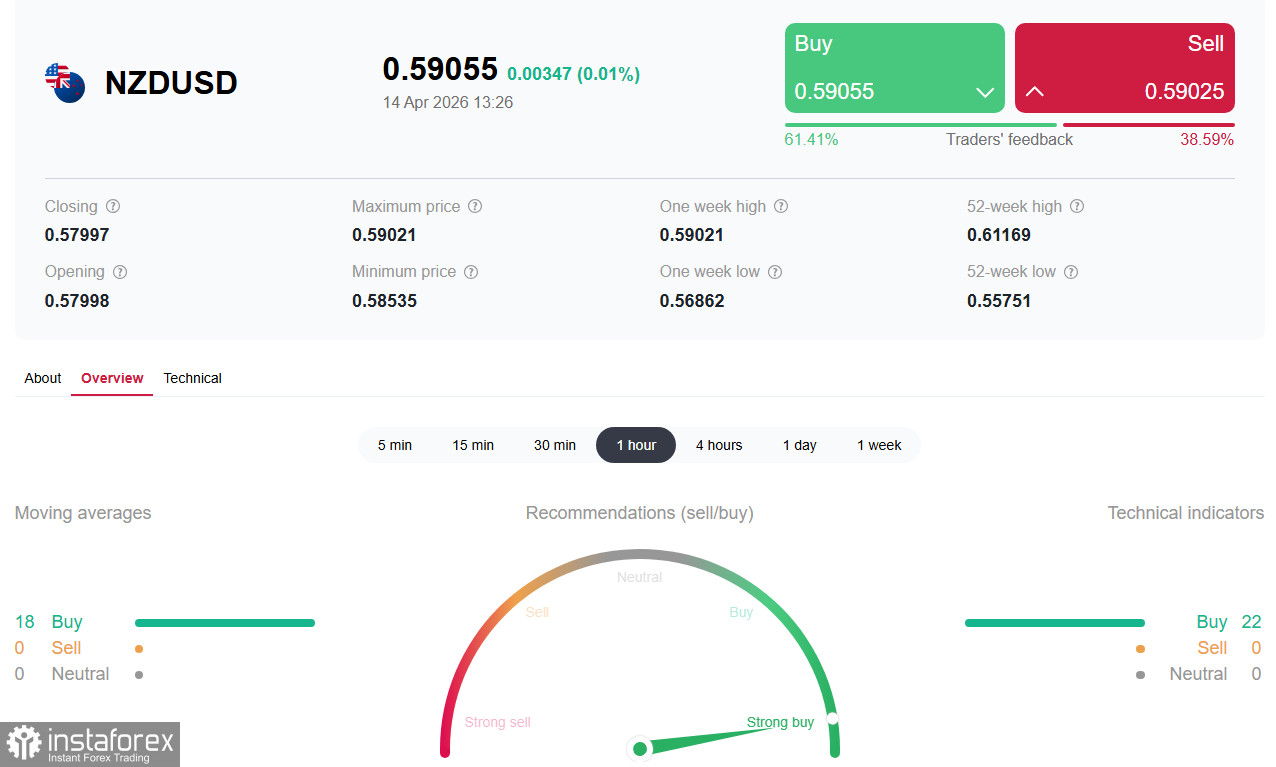Open the help icon next to Maximum price

475,206
